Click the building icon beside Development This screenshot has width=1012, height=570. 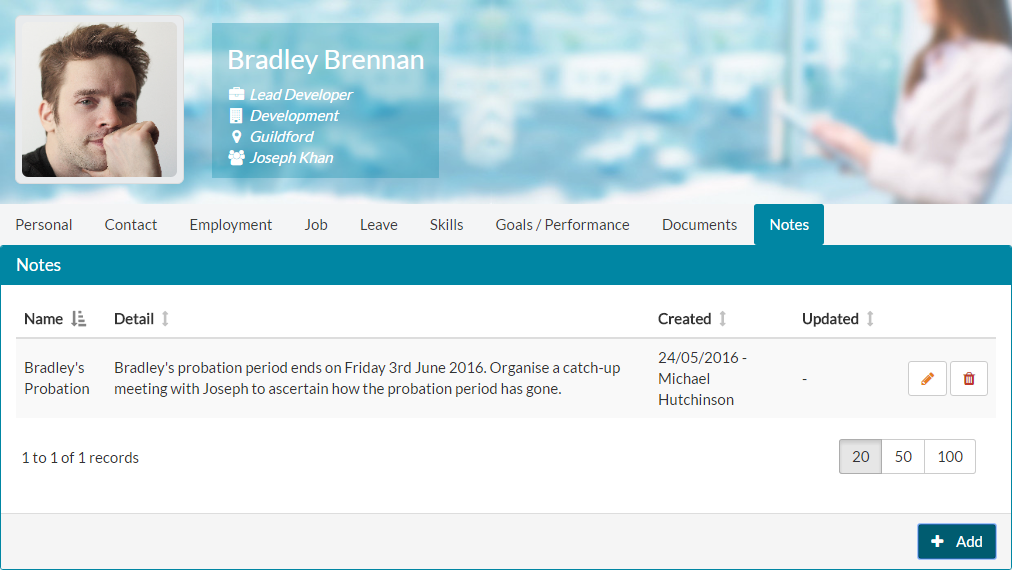[x=236, y=116]
